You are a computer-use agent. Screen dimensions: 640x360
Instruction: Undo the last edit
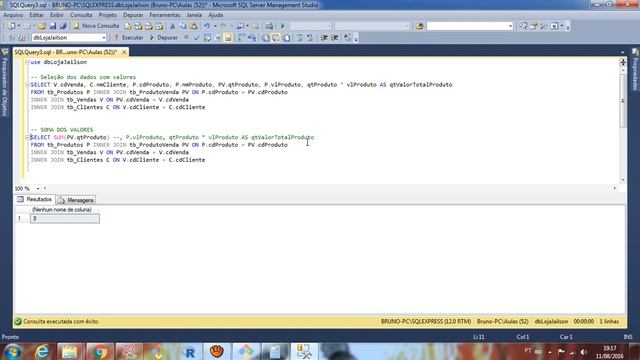tap(207, 26)
